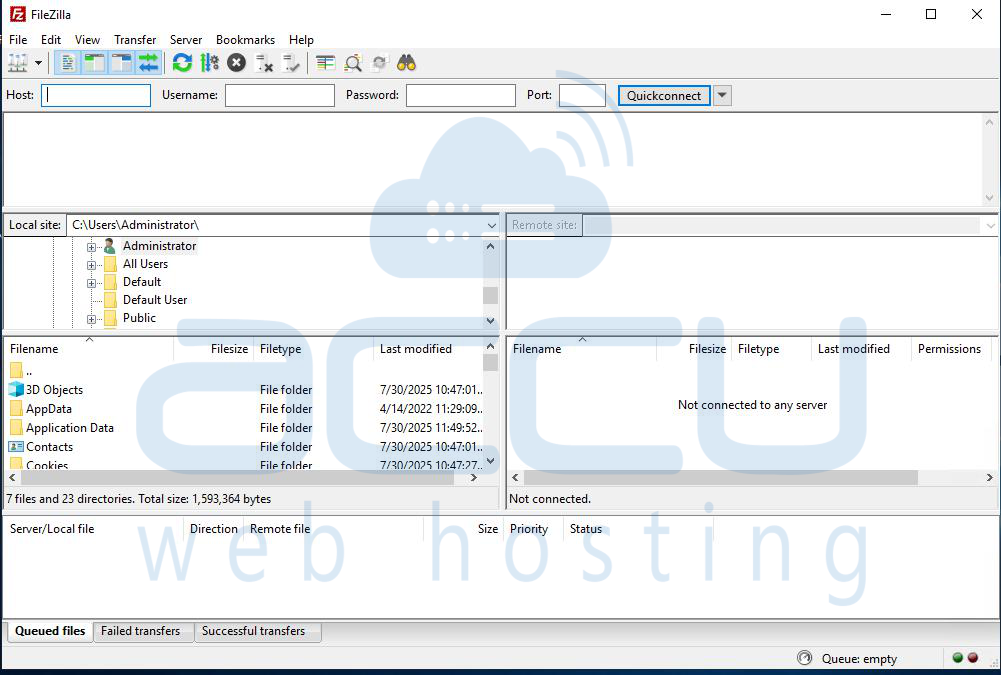Image resolution: width=1001 pixels, height=675 pixels.
Task: Select the 3D Objects folder row
Action: [x=244, y=390]
